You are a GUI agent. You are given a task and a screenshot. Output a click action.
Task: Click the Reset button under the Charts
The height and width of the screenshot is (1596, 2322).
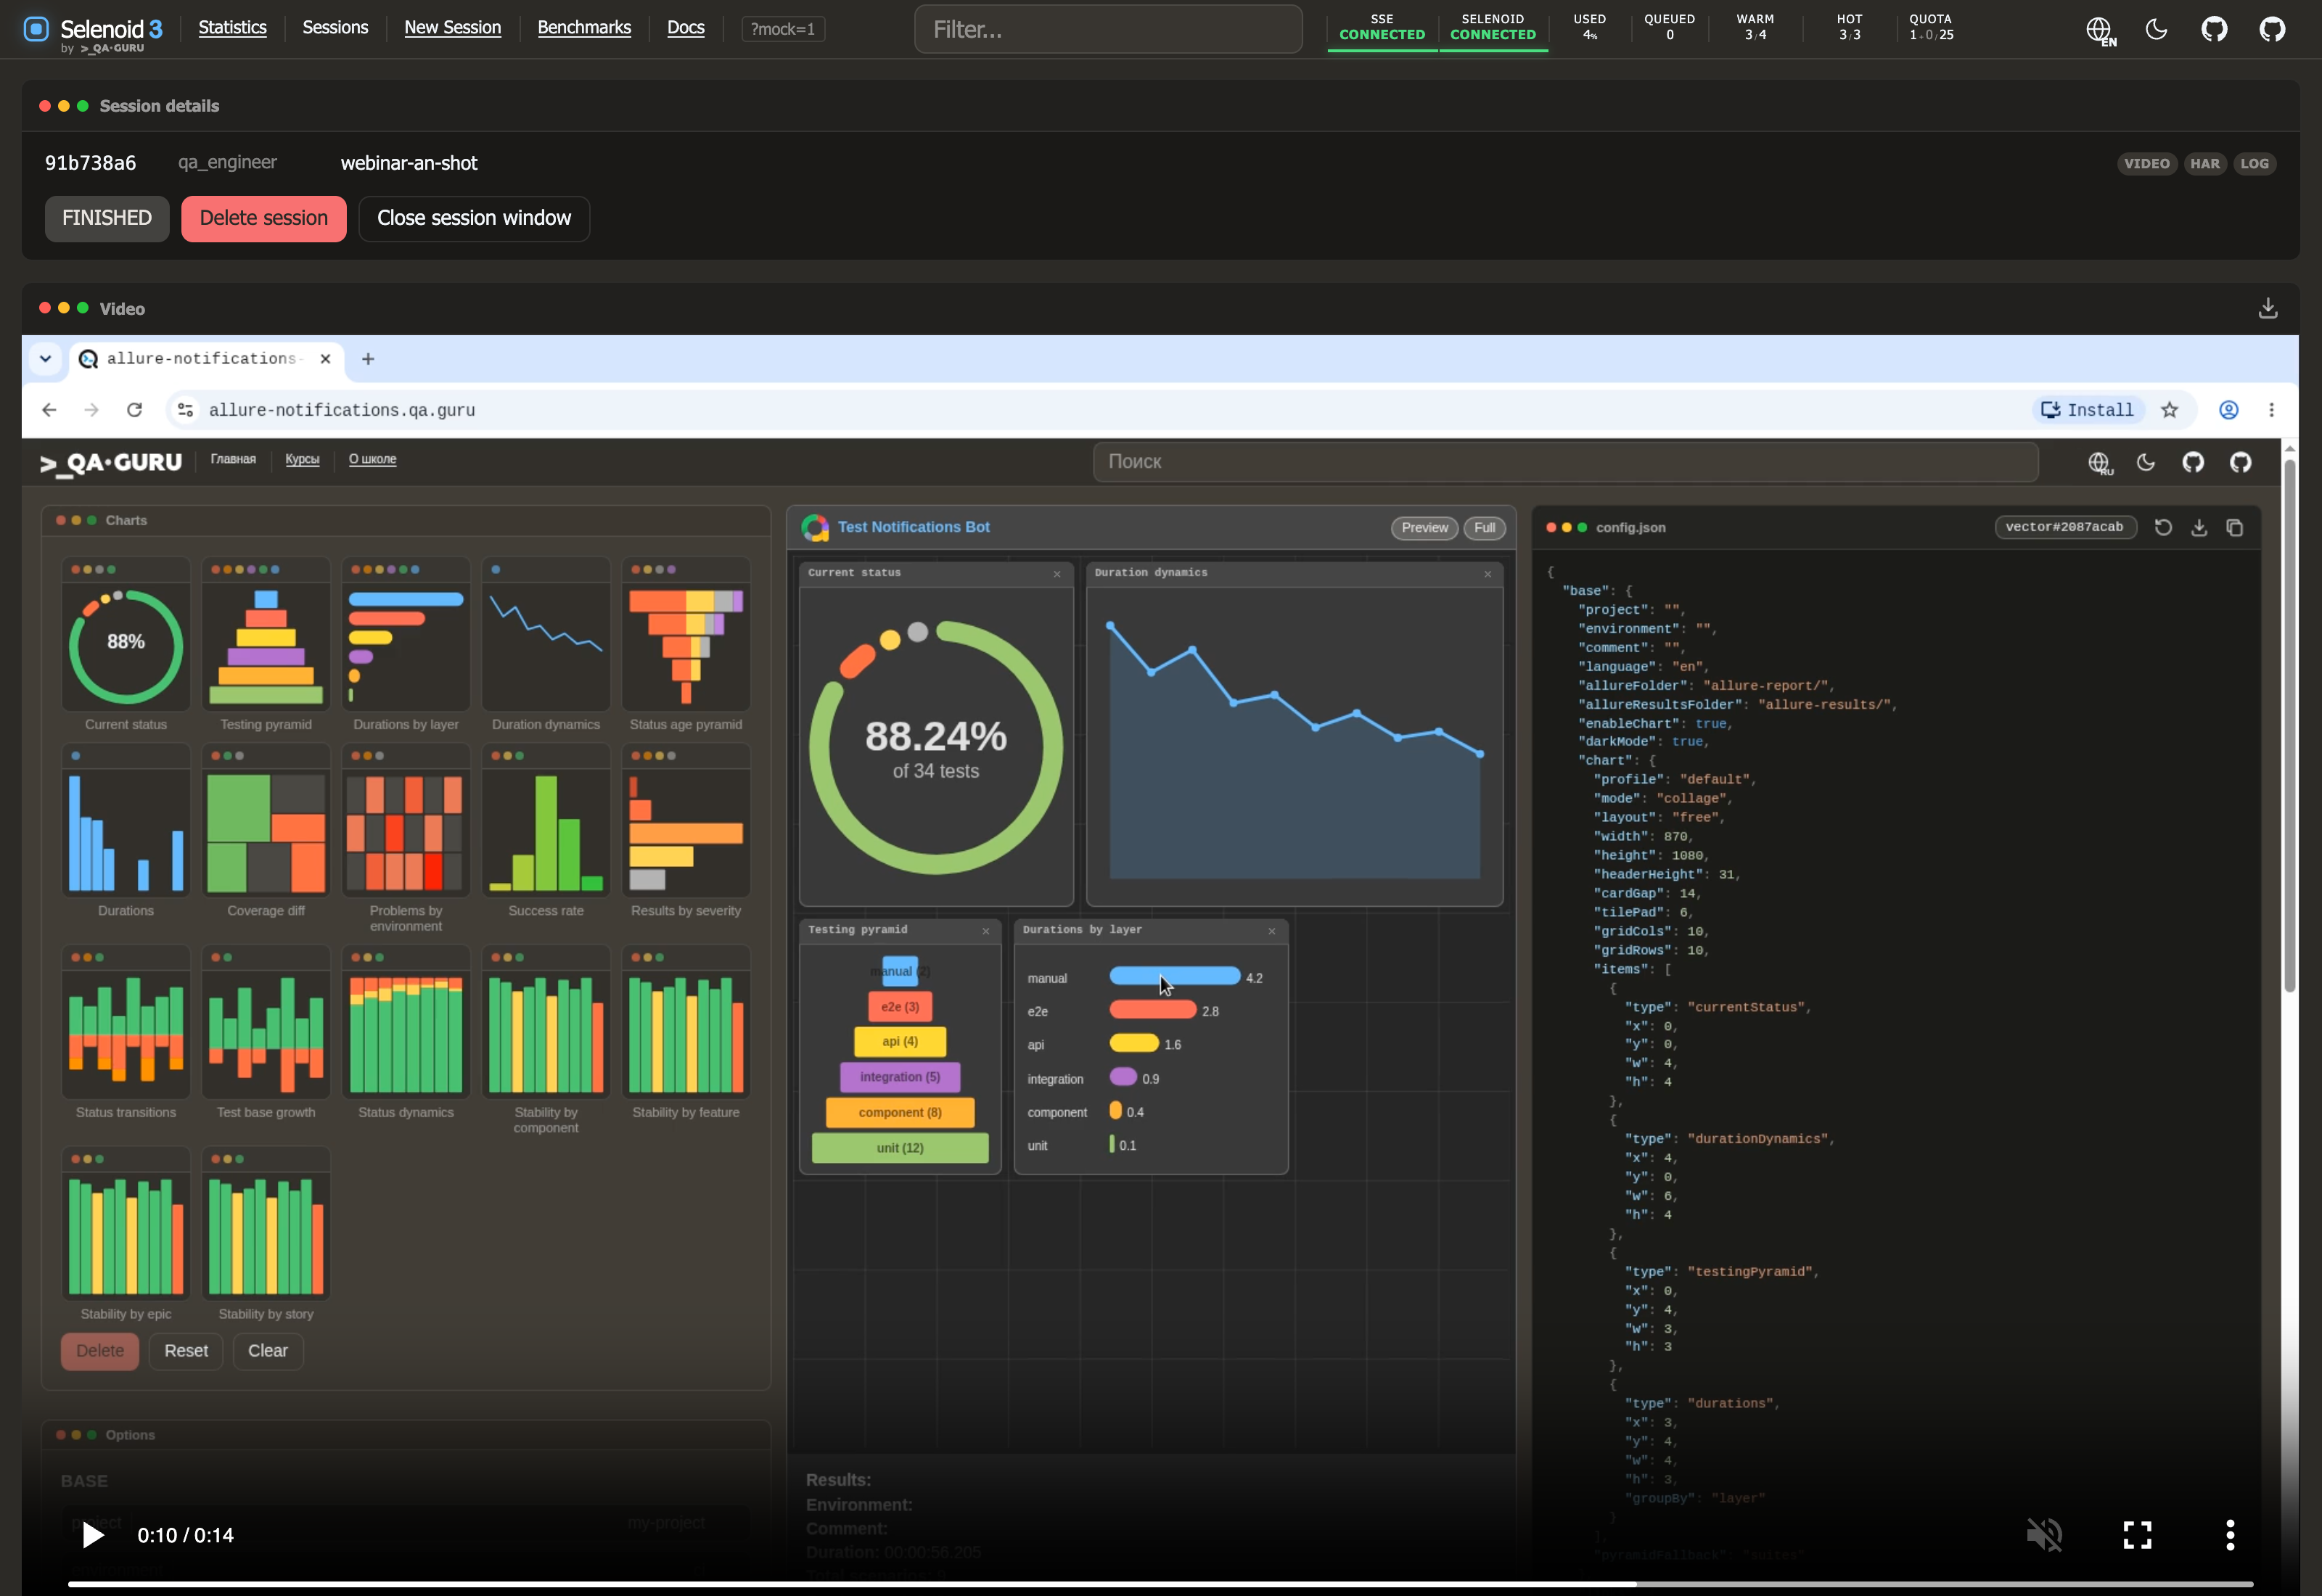[x=186, y=1351]
